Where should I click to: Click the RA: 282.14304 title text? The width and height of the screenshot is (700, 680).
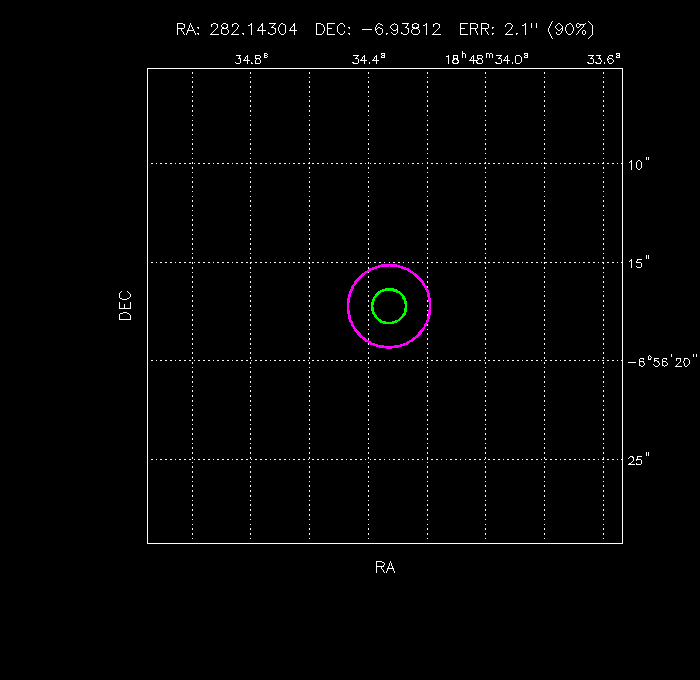(x=236, y=29)
